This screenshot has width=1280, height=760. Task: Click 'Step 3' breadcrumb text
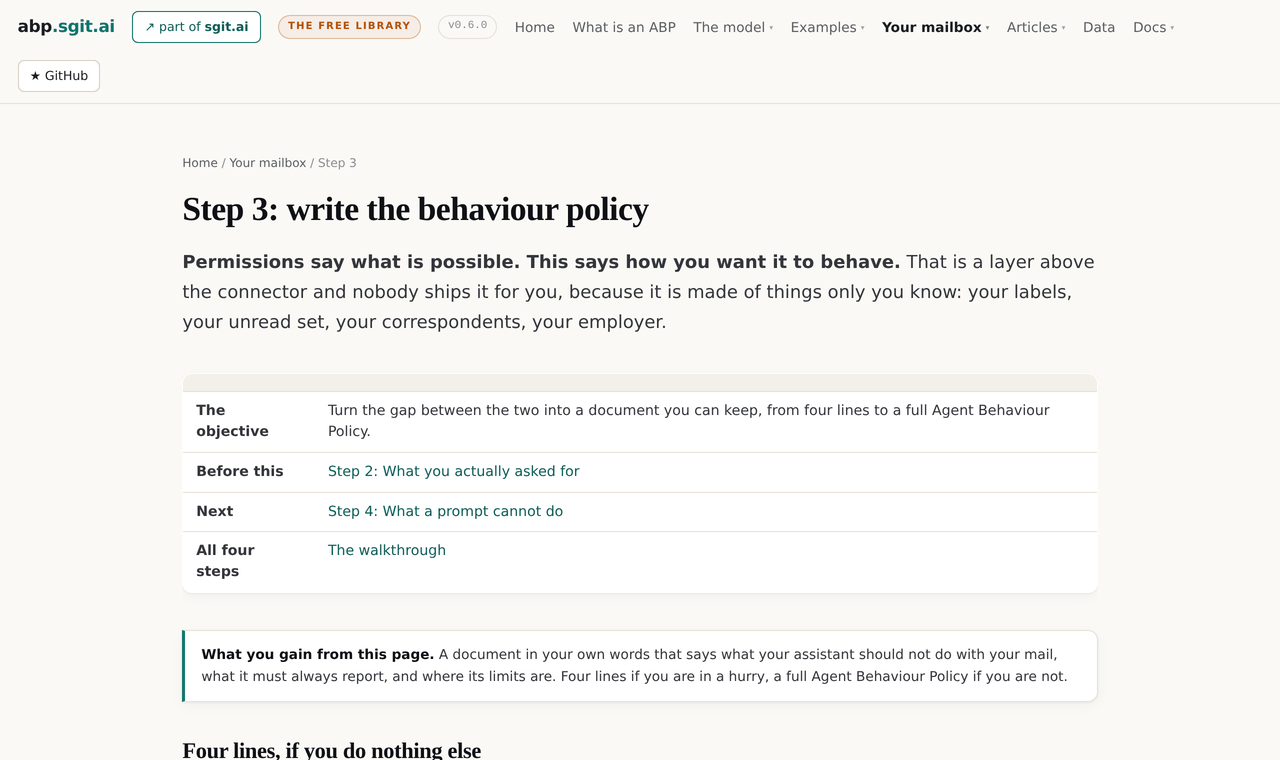click(x=337, y=163)
